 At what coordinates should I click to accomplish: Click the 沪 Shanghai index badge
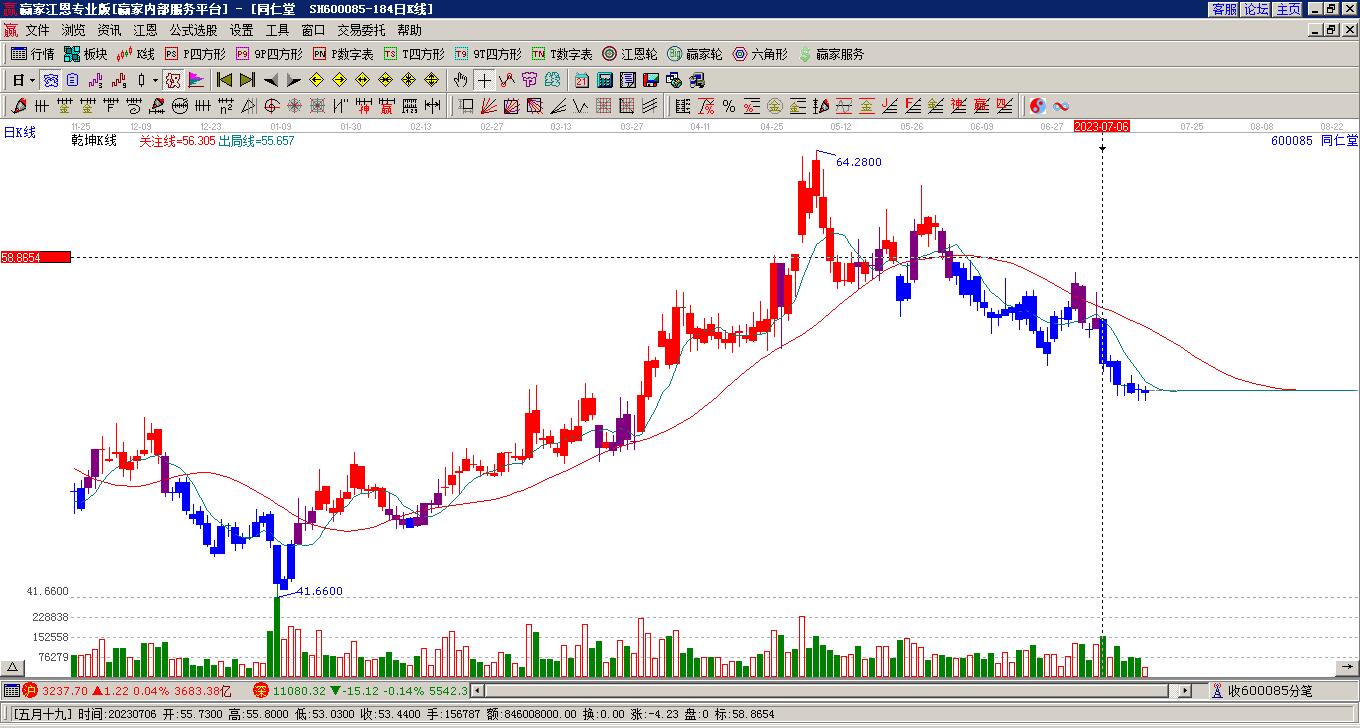coord(30,690)
